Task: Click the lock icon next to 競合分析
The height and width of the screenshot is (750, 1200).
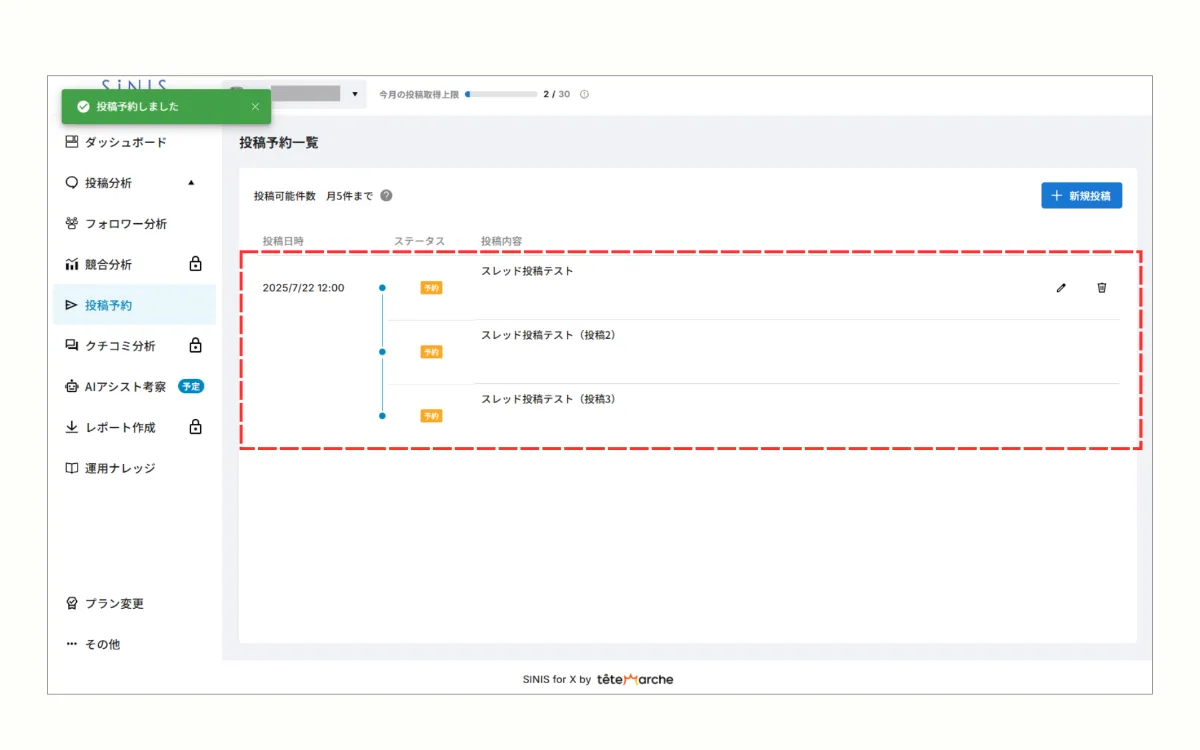Action: (x=195, y=263)
